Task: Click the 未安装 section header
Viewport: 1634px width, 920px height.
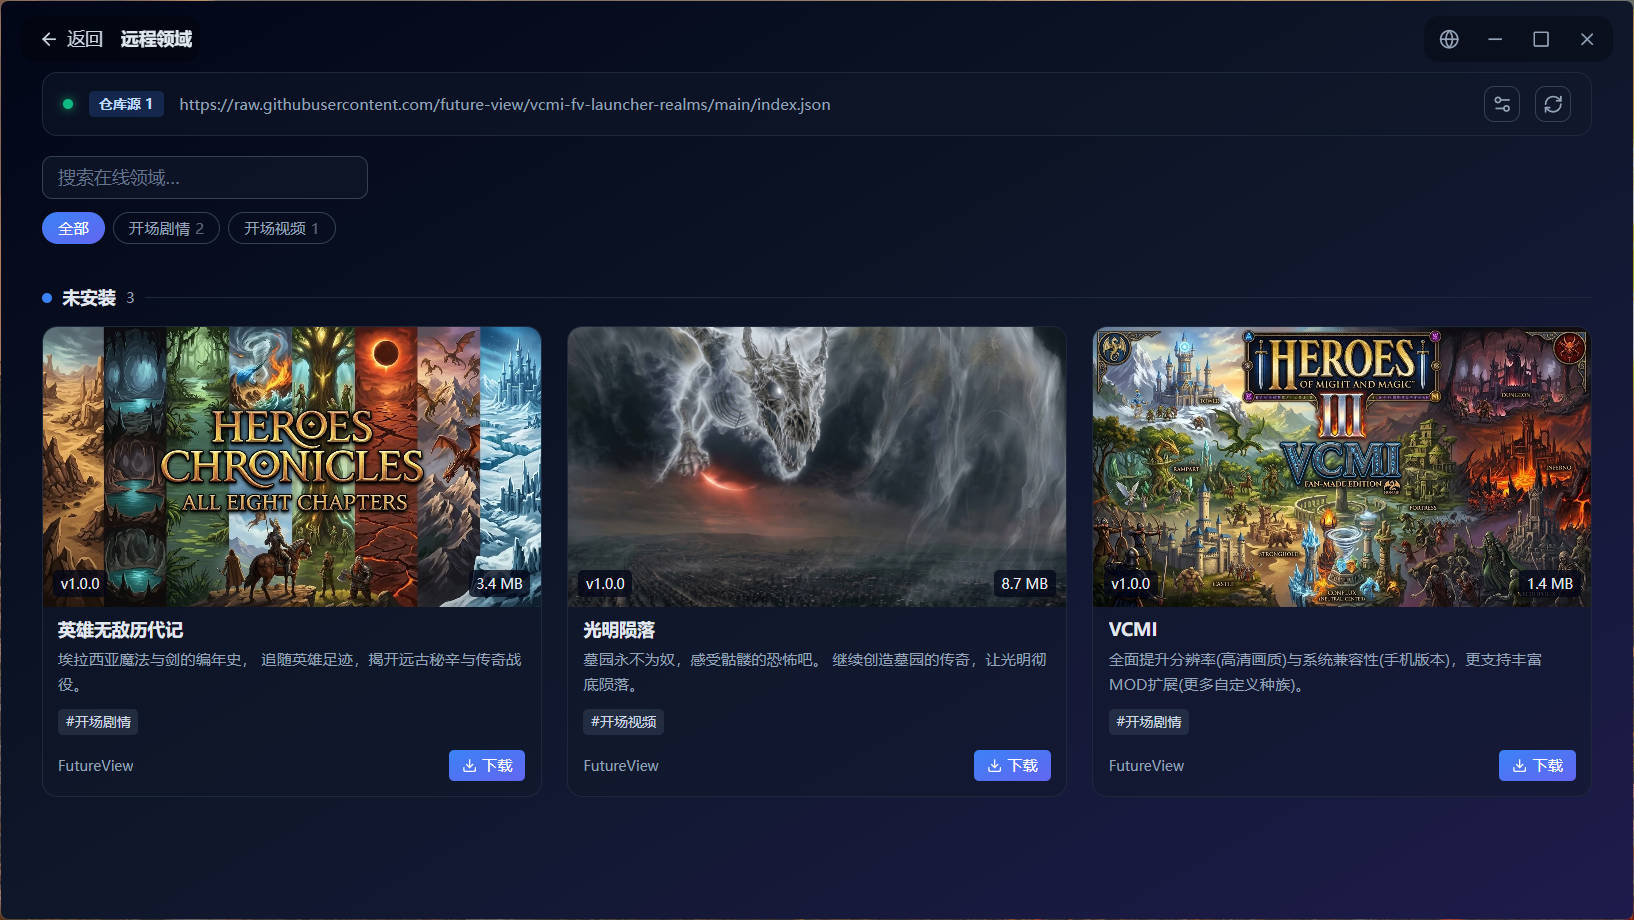Action: (89, 298)
